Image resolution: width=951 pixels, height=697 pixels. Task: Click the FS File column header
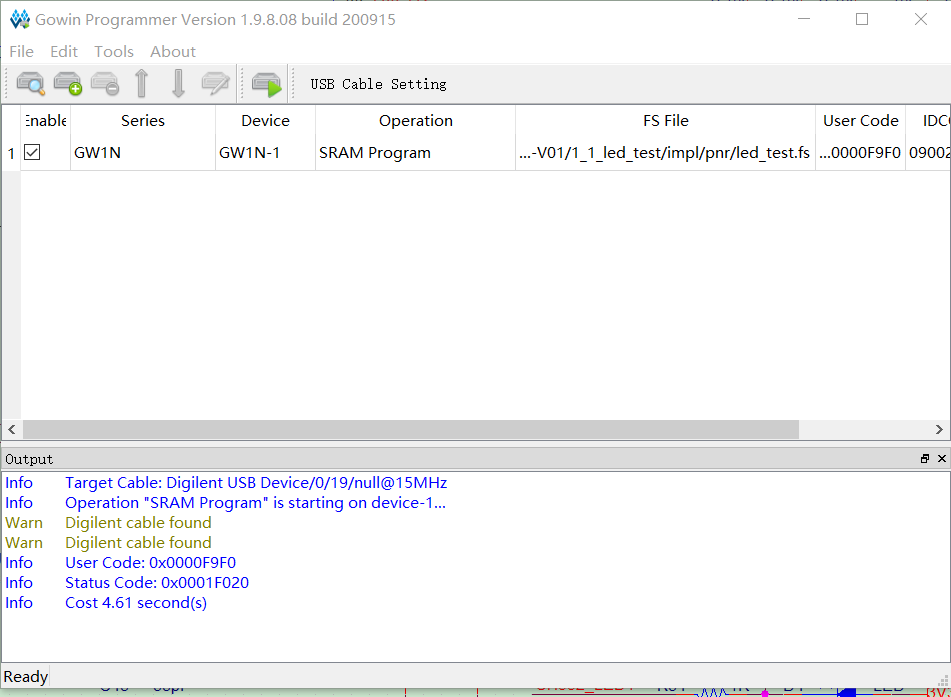tap(665, 120)
